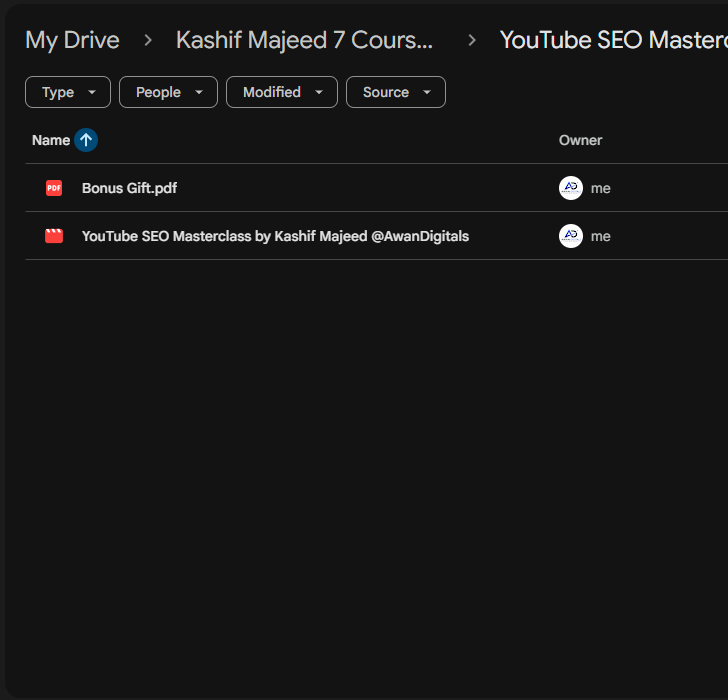Open the Type filter dropdown
This screenshot has height=700, width=728.
coord(68,92)
